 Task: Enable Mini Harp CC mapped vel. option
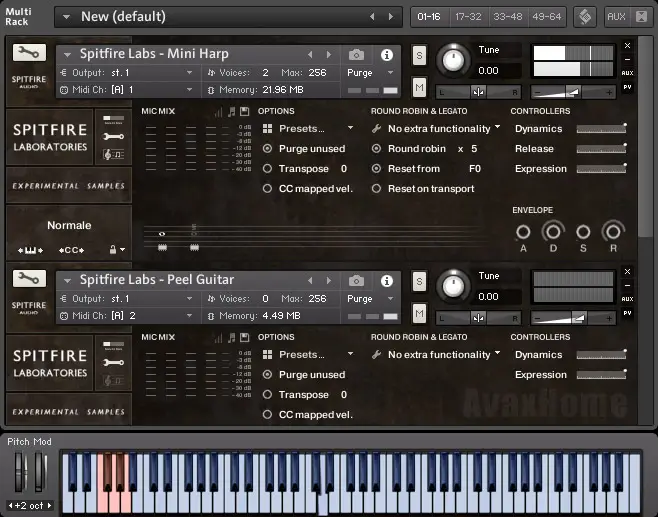pos(267,189)
